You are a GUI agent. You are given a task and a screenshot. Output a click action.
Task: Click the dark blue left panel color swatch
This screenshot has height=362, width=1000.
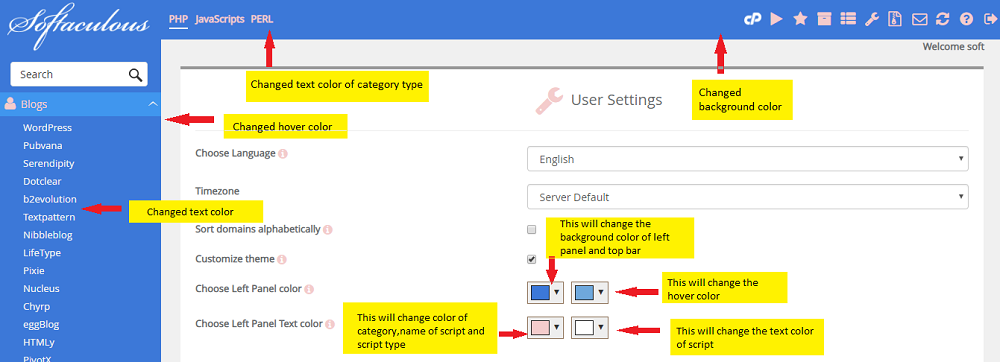[x=540, y=293]
